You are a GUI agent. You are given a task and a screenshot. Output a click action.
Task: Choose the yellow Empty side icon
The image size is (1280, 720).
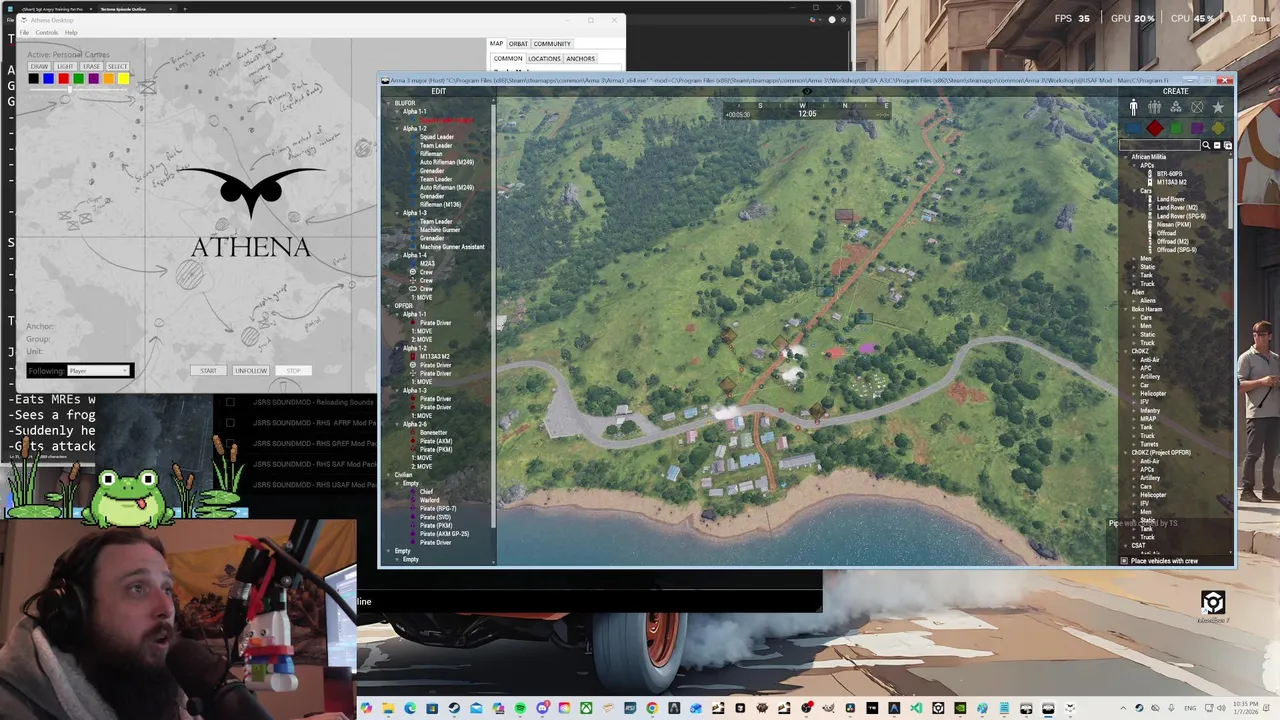pos(1218,128)
